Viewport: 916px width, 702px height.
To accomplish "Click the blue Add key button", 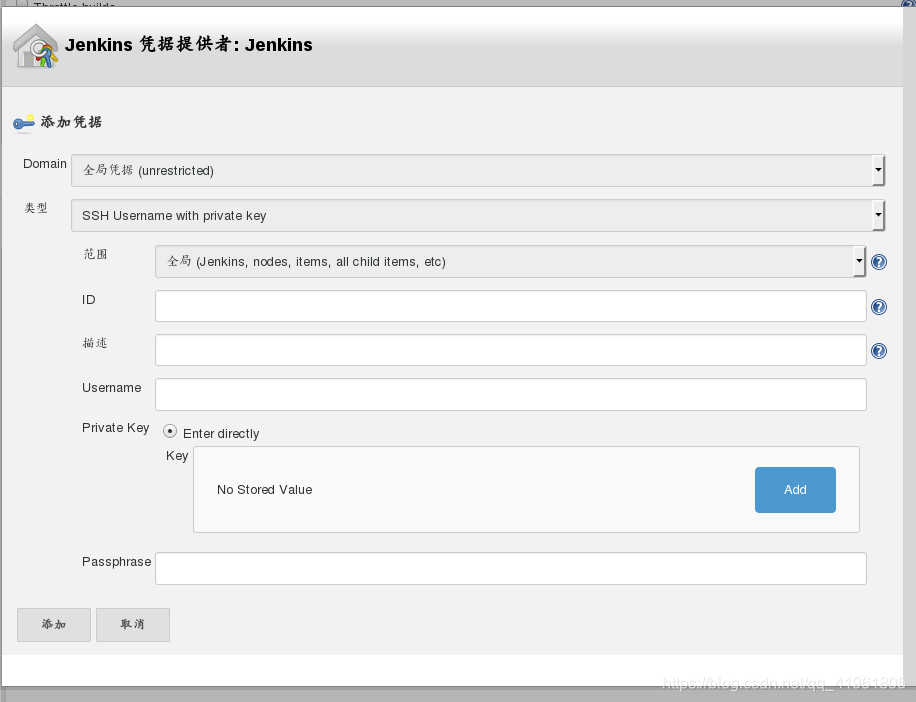I will 795,489.
